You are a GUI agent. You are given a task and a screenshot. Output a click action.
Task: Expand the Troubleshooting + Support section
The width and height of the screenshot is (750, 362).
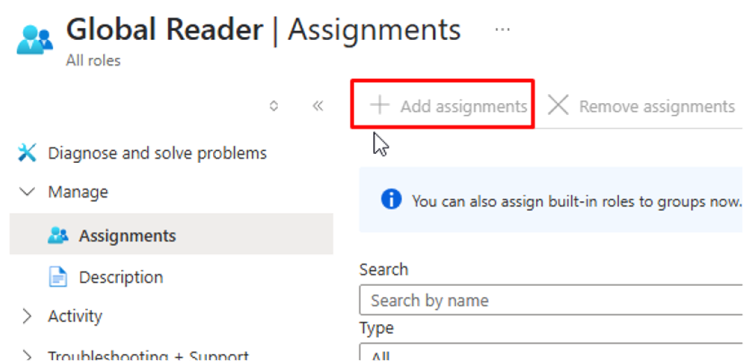point(27,356)
